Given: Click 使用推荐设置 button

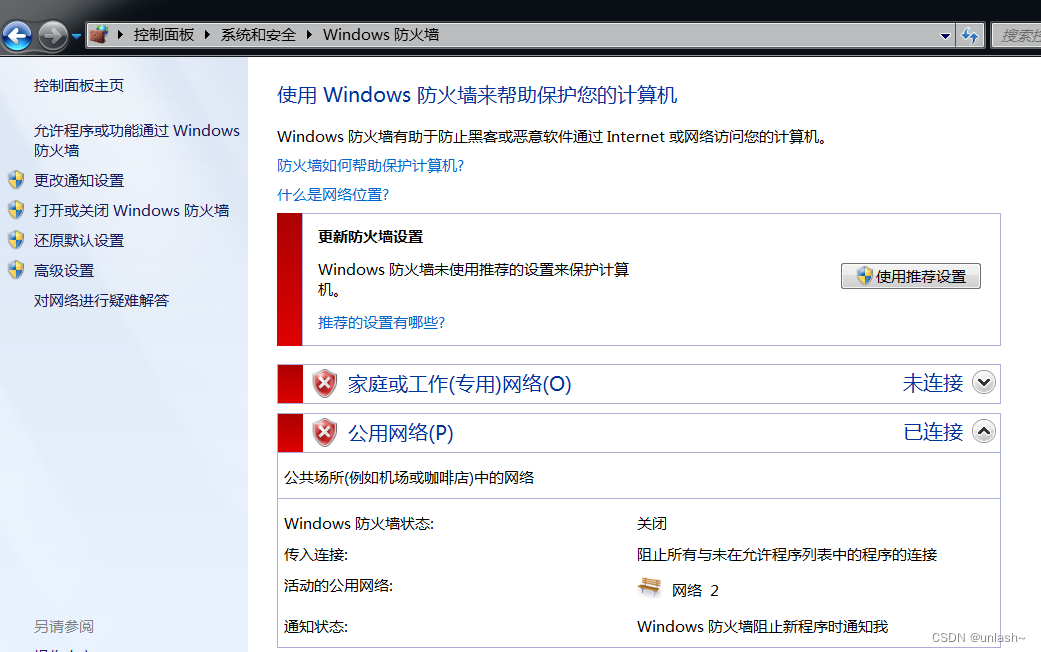Looking at the screenshot, I should tap(910, 276).
